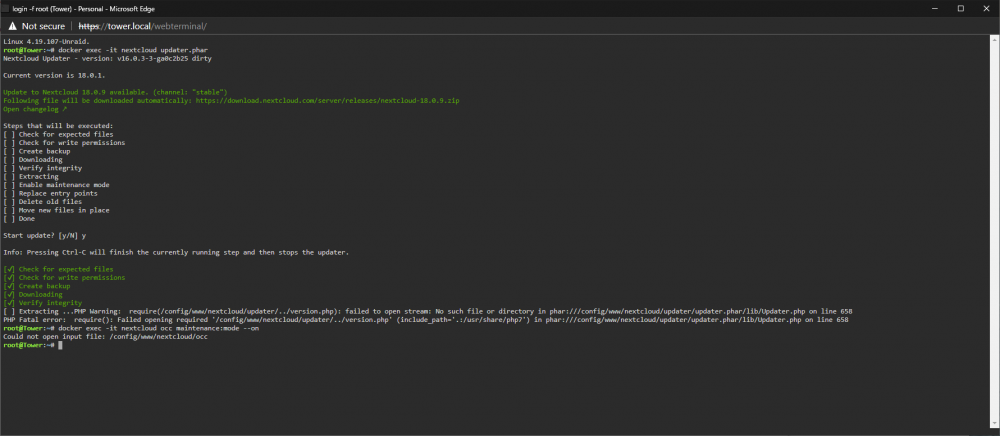
Task: Click the 'PHP Fatal error' line
Action: click(x=425, y=320)
